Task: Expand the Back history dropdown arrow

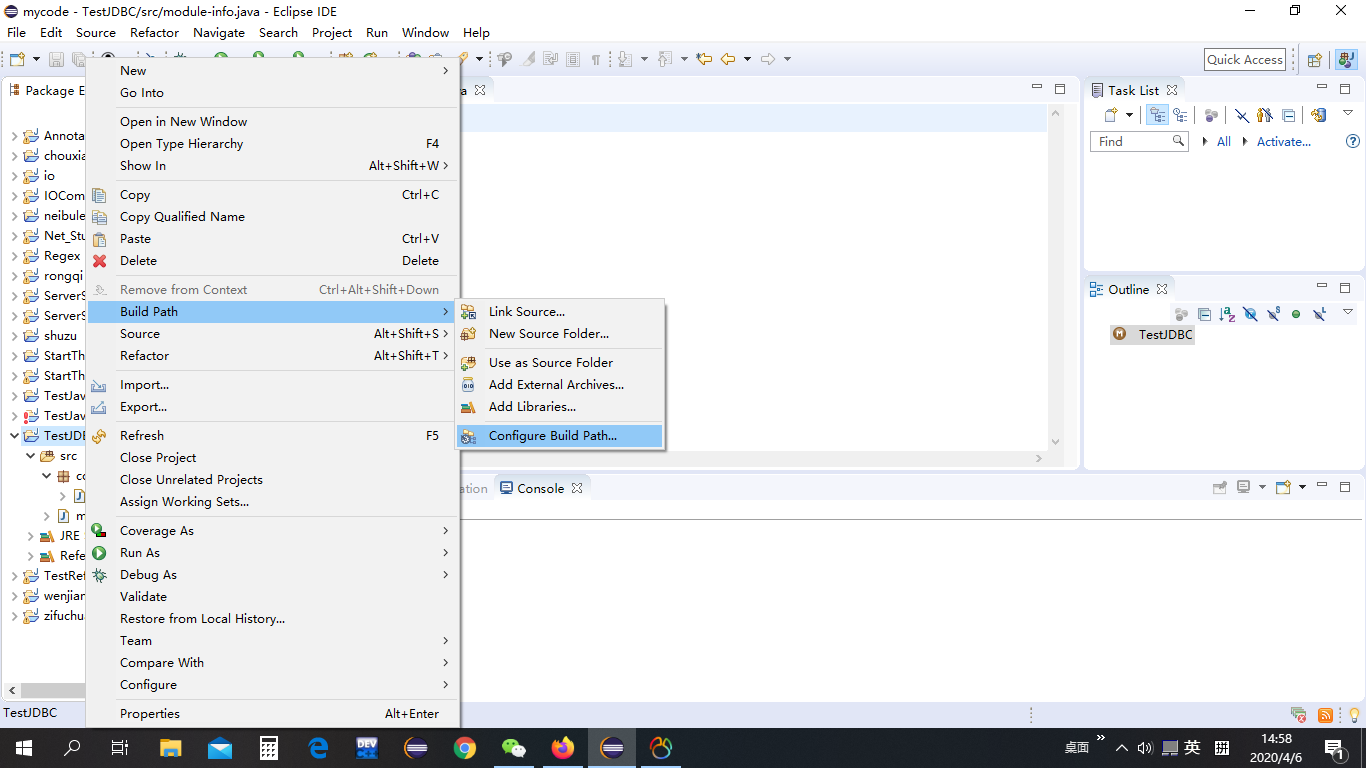Action: (747, 59)
